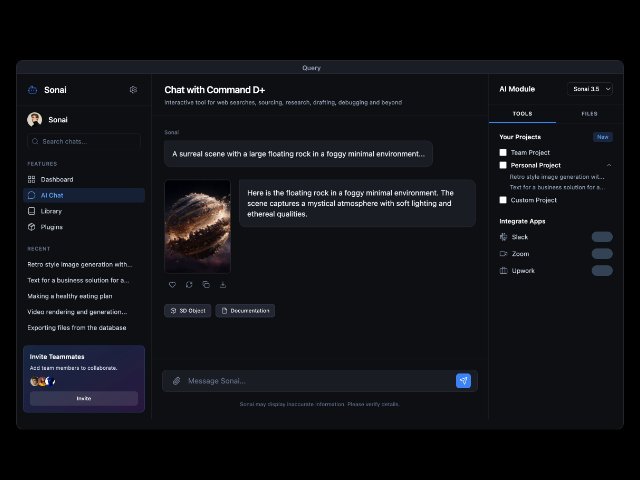Toggle the Slack integration switch

point(602,237)
